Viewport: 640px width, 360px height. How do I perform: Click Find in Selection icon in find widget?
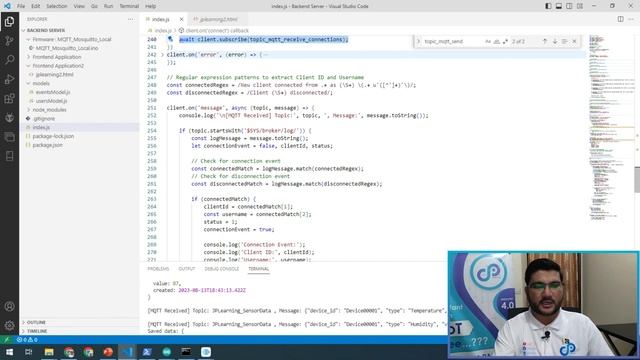click(x=564, y=41)
